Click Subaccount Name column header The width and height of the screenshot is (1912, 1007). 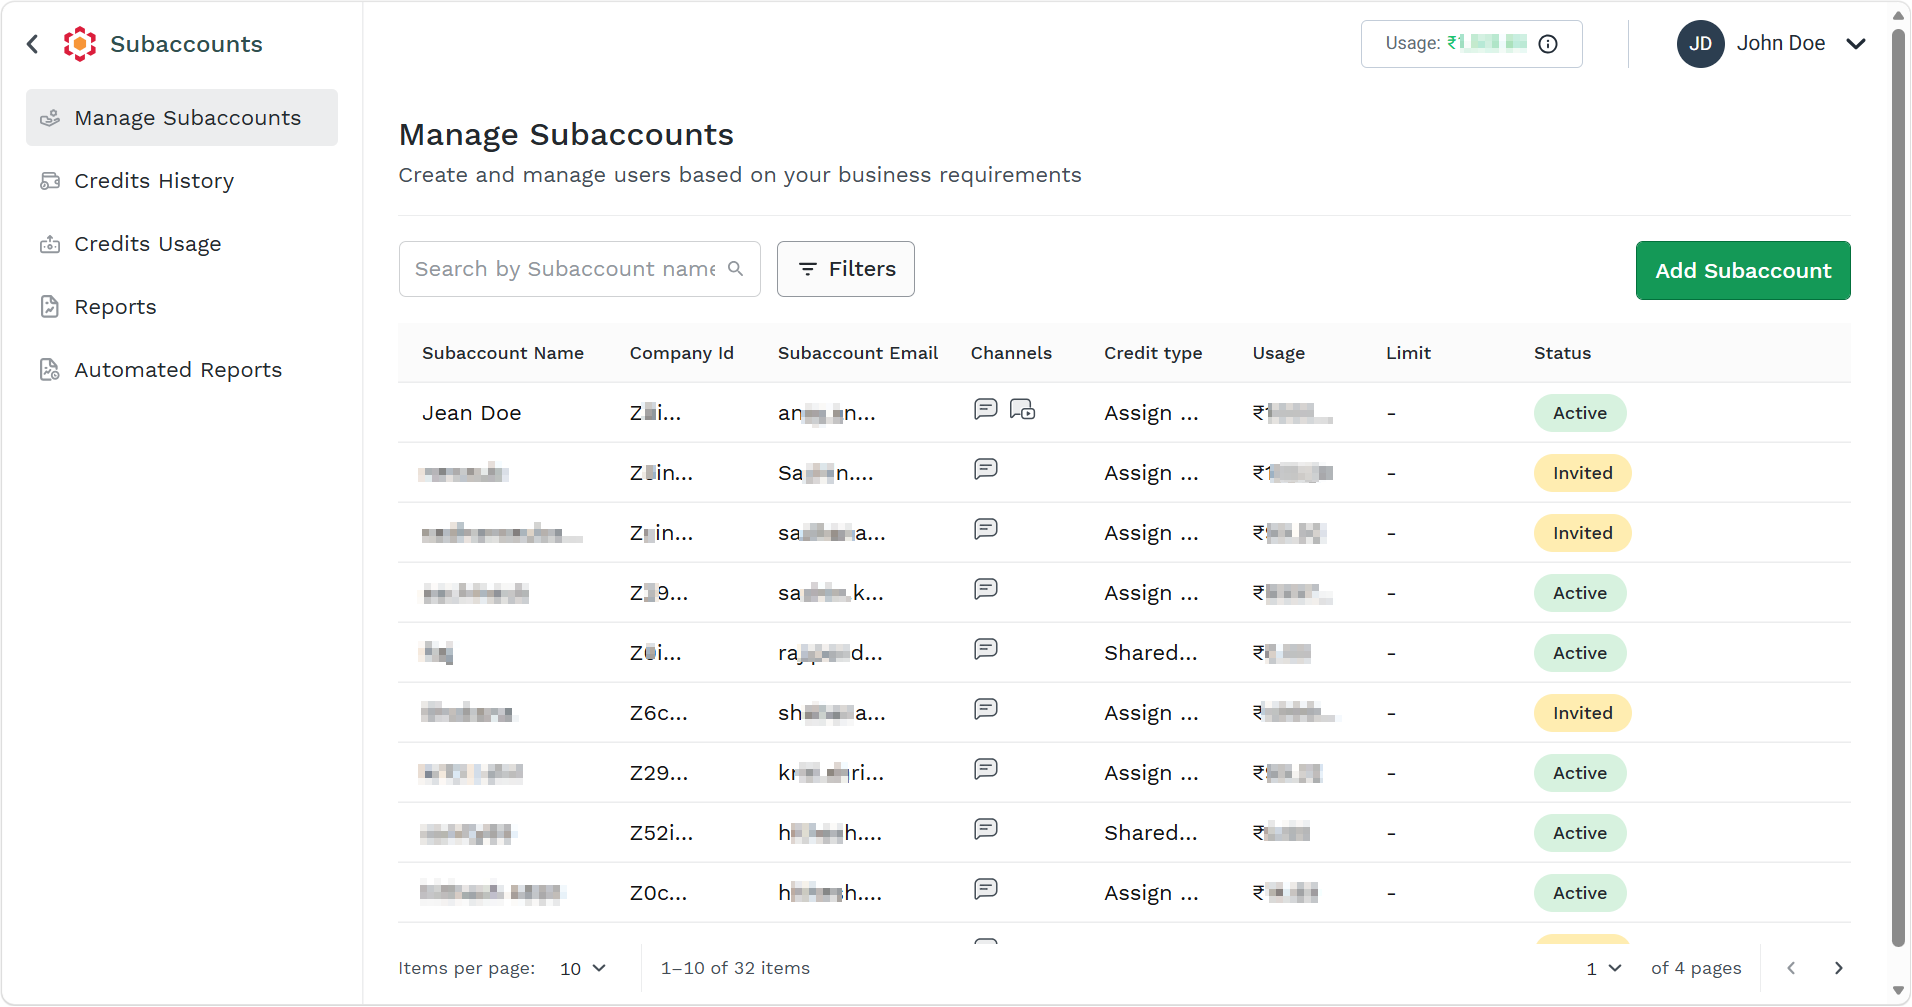pyautogui.click(x=503, y=353)
